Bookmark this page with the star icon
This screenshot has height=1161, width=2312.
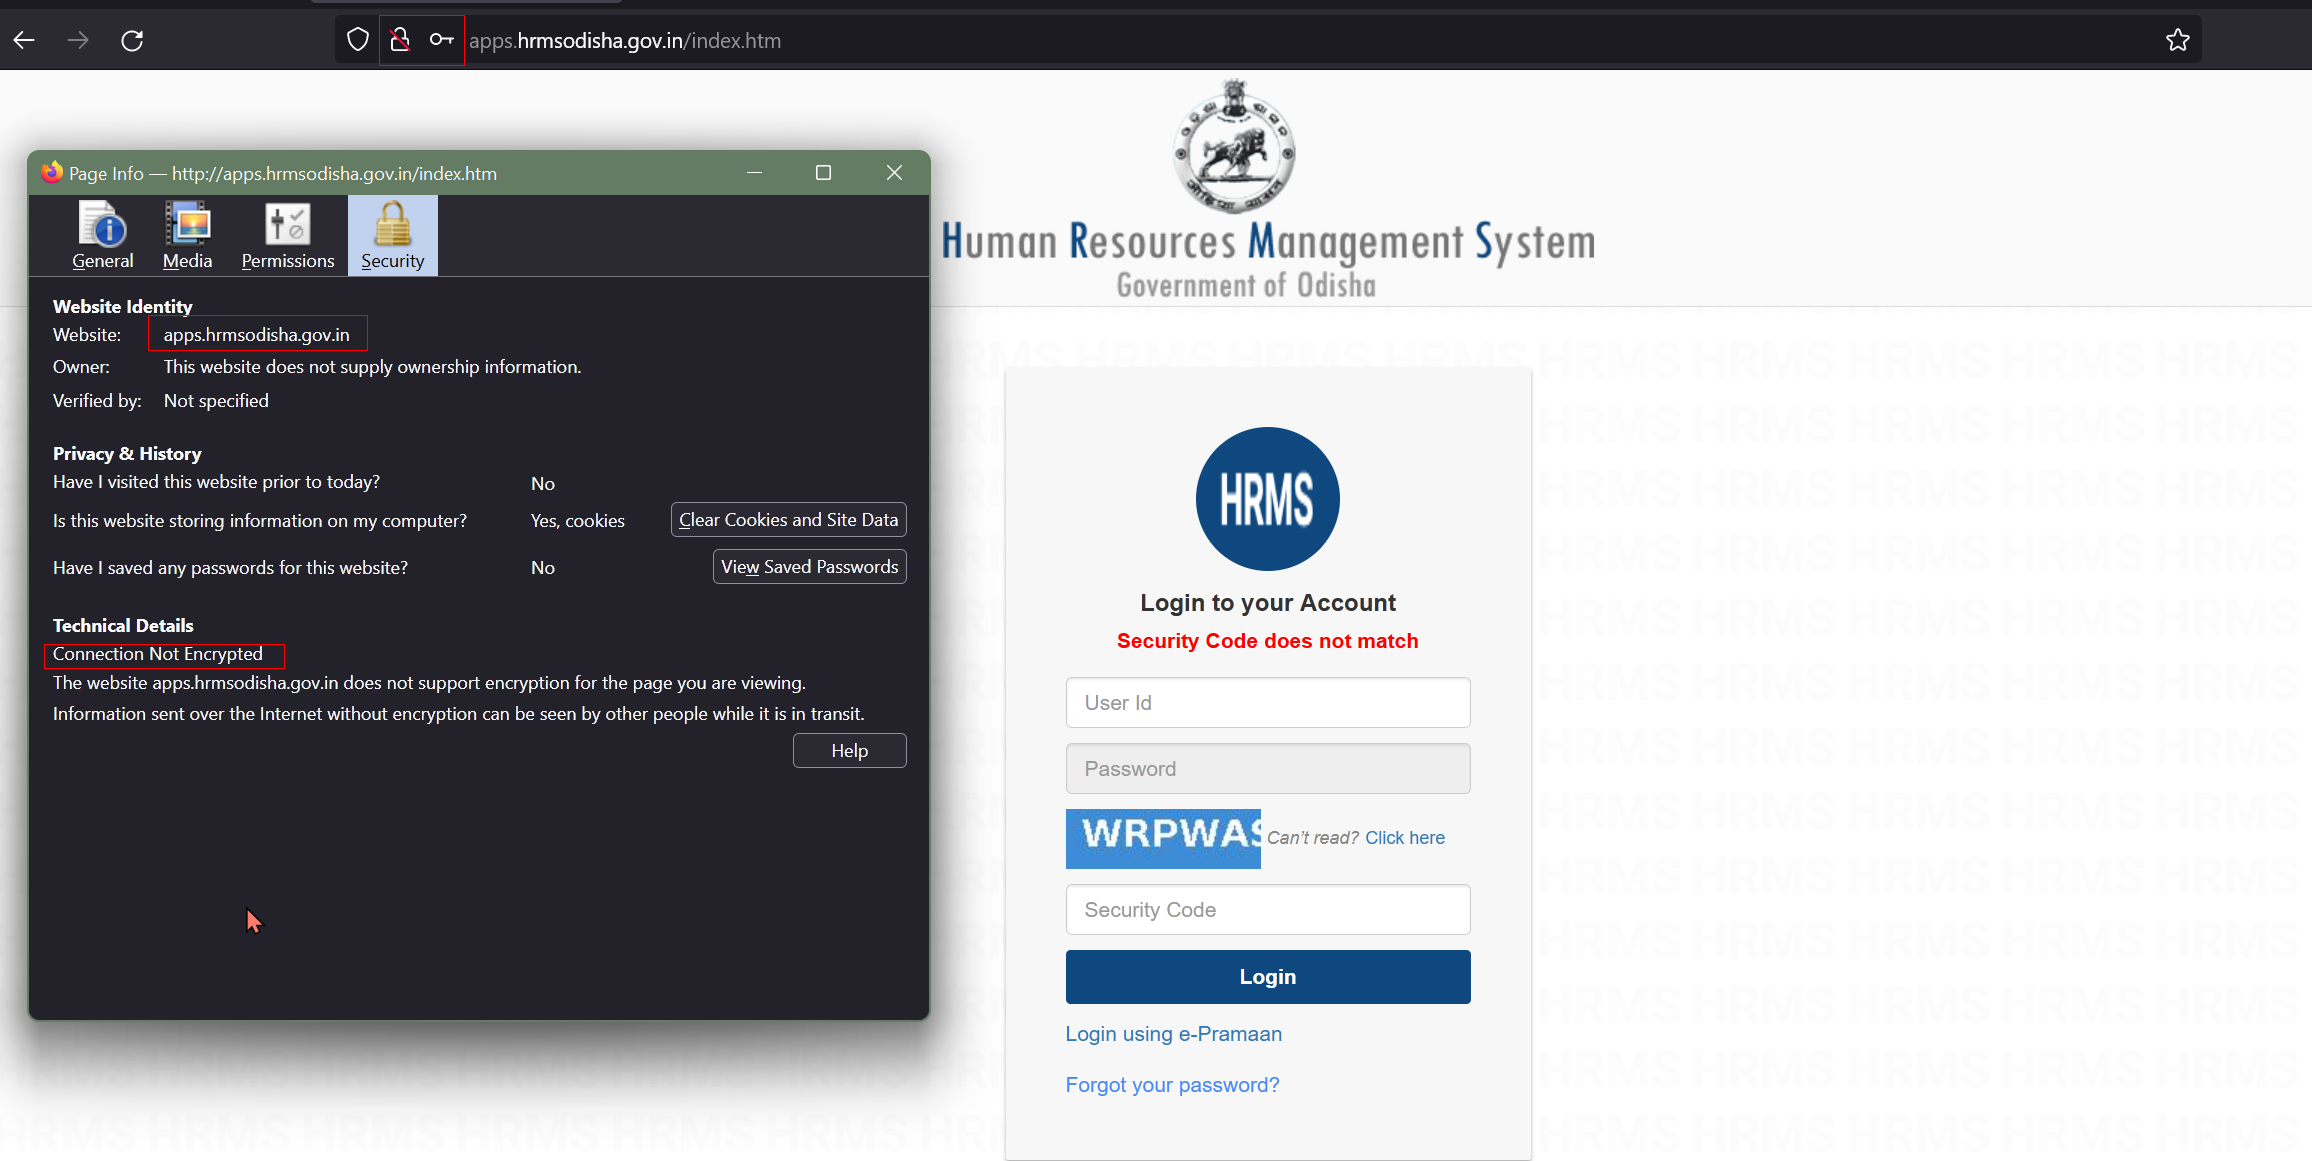(2177, 40)
